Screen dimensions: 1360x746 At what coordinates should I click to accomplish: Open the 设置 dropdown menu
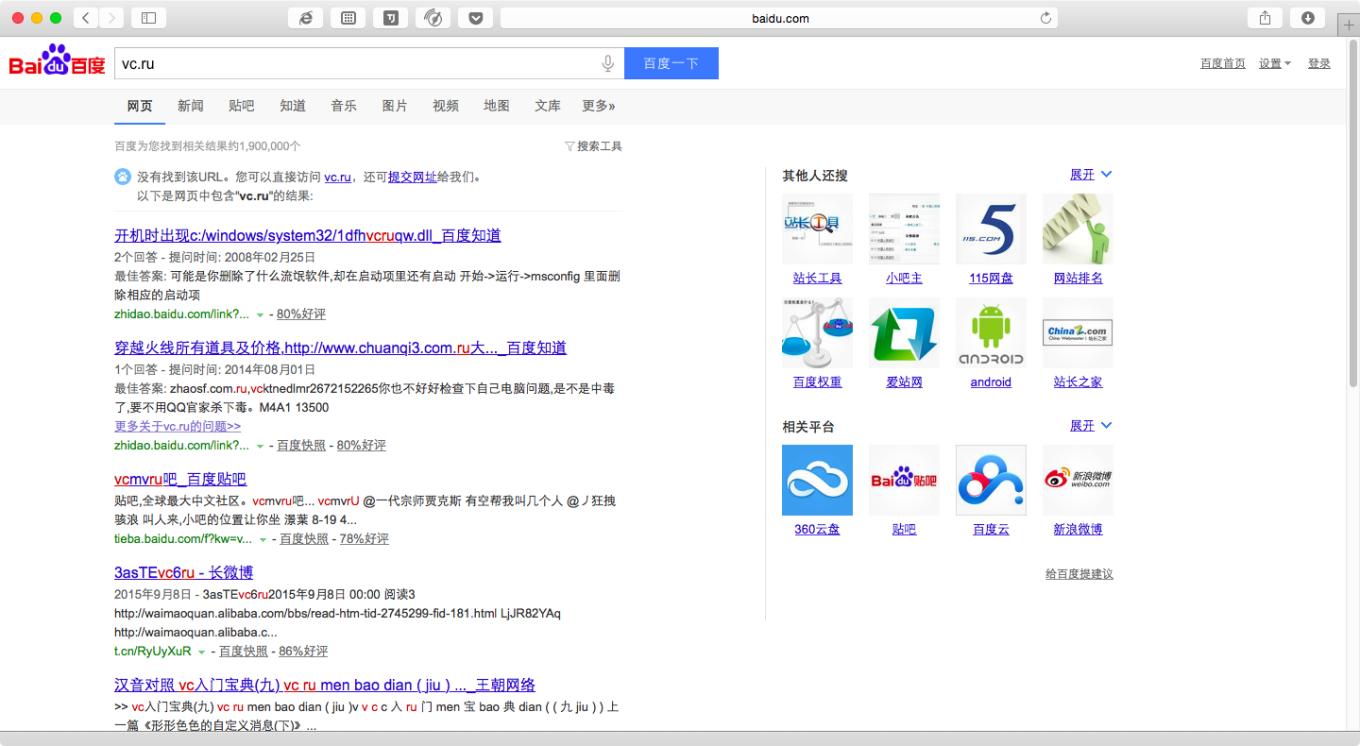1275,64
